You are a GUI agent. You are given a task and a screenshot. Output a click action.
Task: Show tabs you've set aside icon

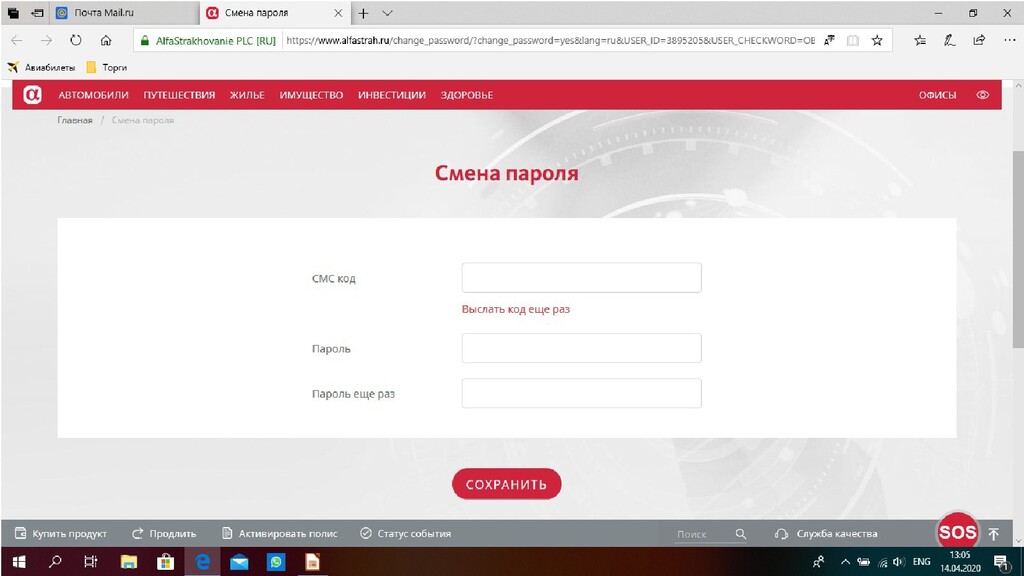point(13,13)
